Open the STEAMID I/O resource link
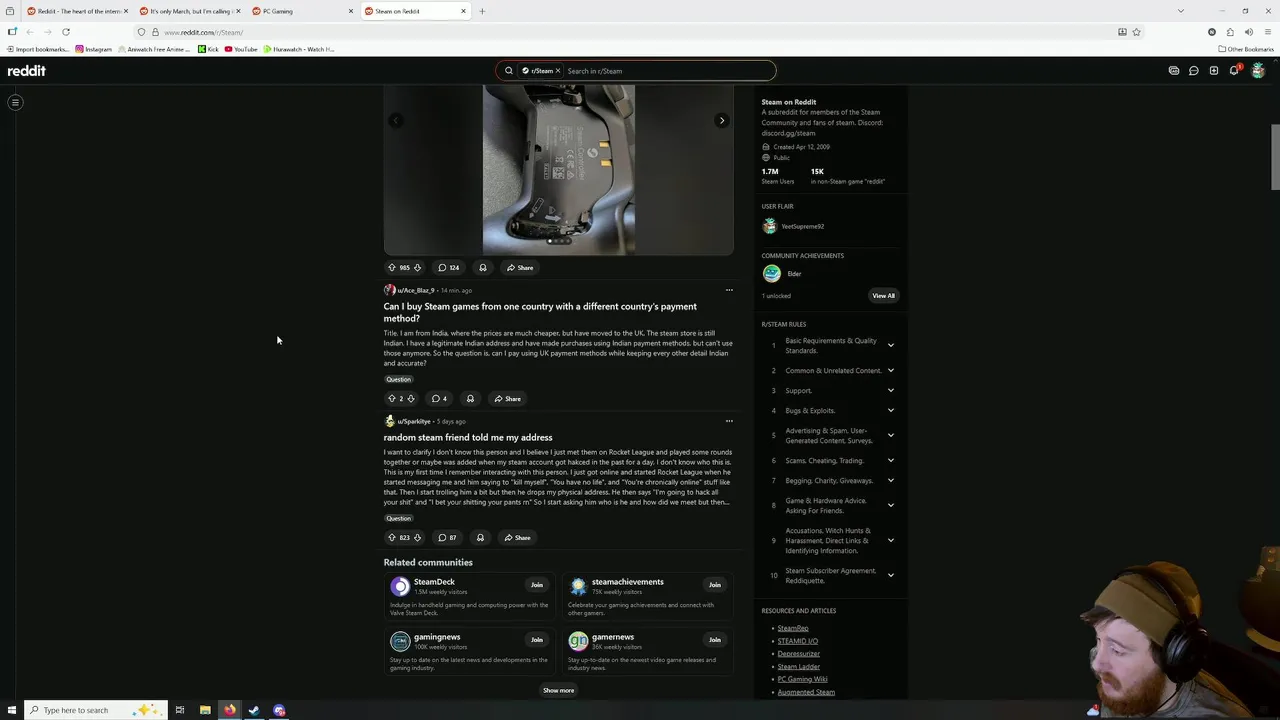Screen dimensions: 1280x720 (x=798, y=641)
